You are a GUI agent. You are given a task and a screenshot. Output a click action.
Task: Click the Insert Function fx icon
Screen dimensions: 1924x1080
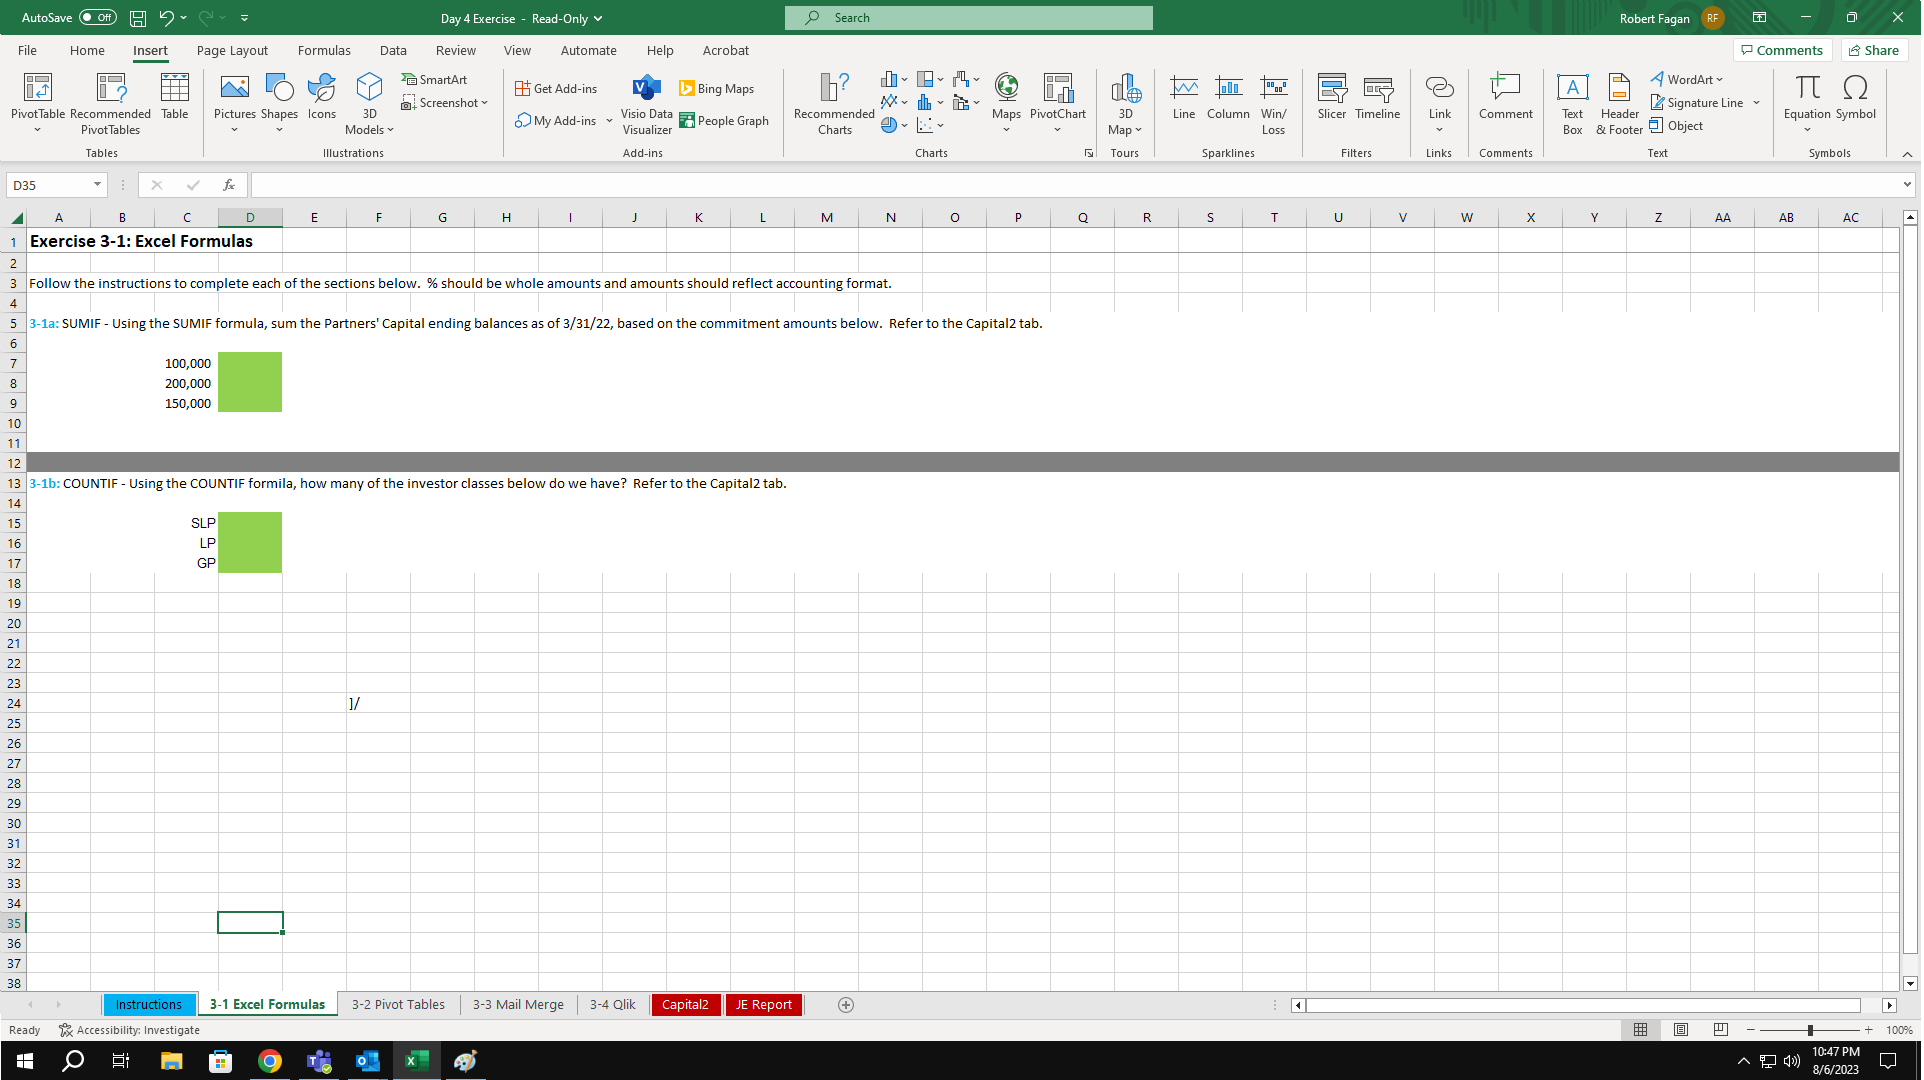pos(229,185)
